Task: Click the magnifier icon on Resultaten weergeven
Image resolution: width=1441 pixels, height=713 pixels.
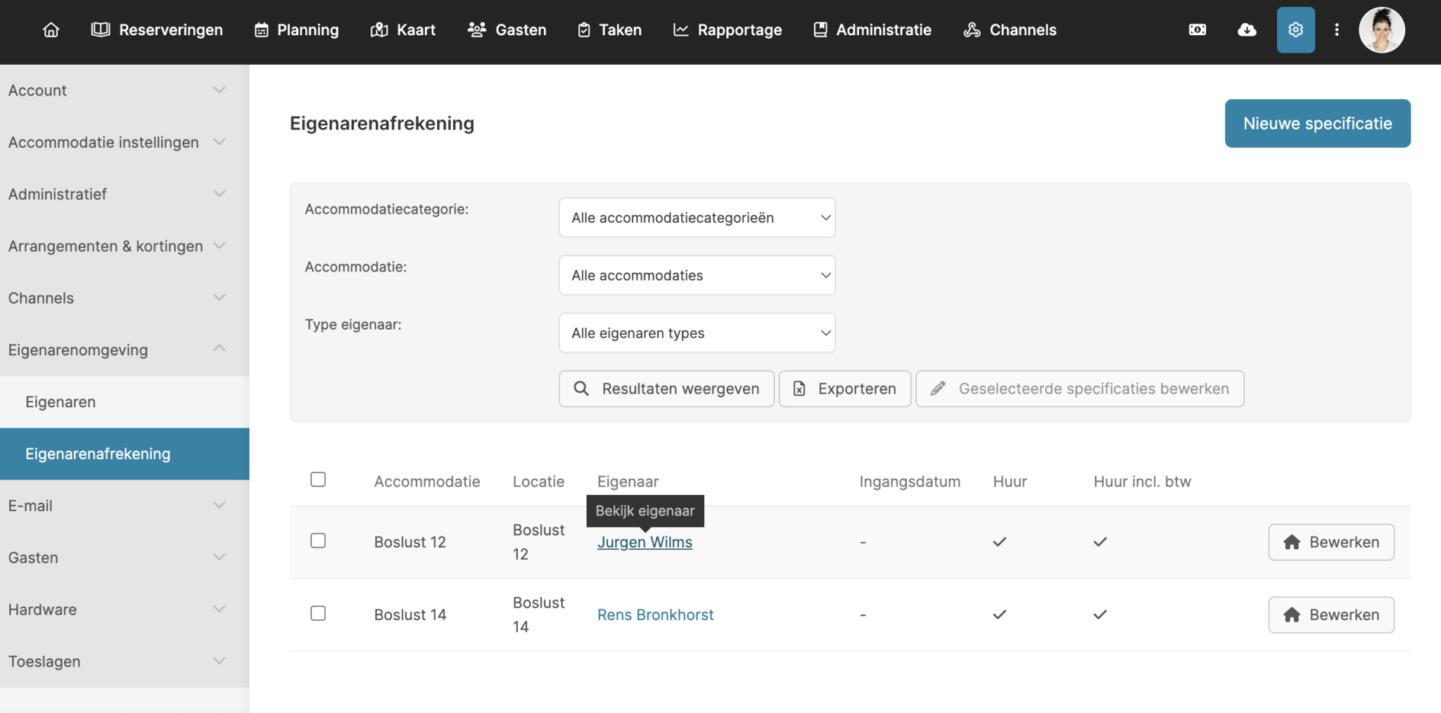Action: click(581, 389)
